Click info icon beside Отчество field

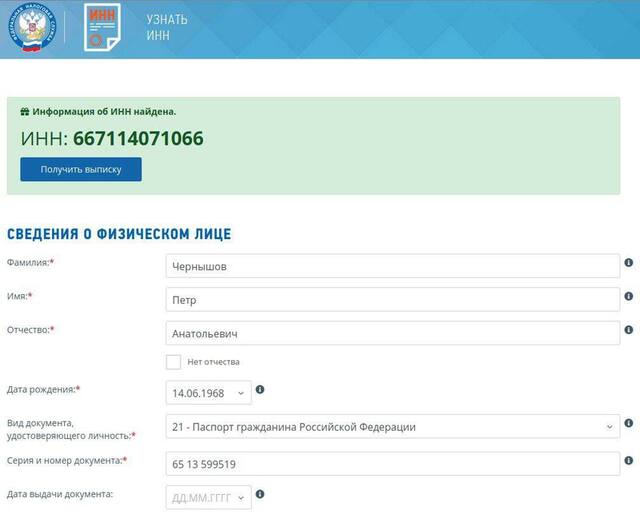point(629,330)
